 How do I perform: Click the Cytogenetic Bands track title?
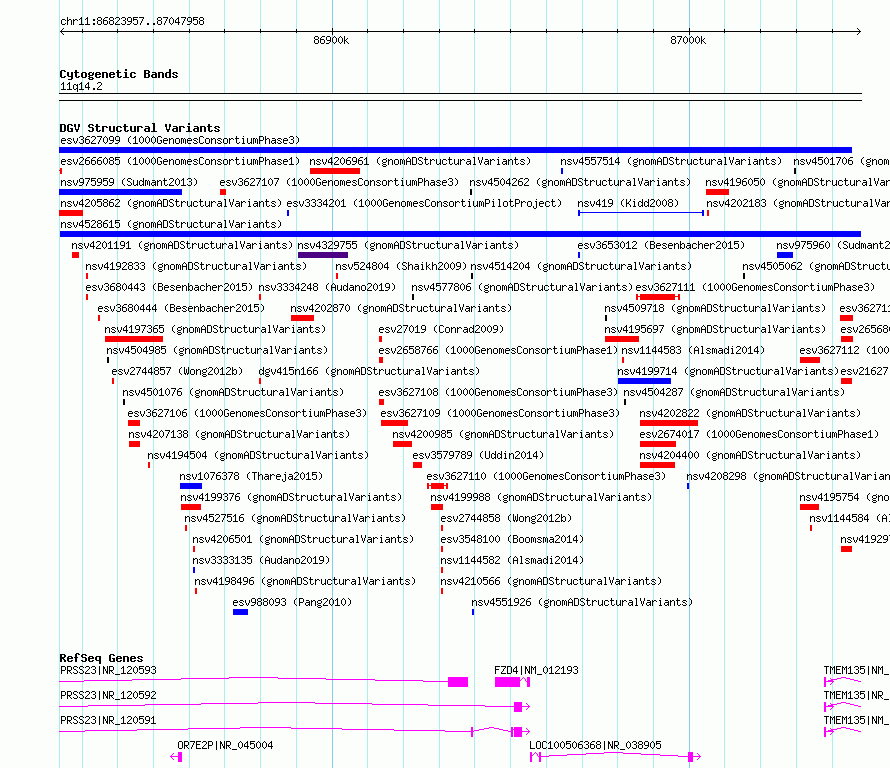click(x=119, y=74)
